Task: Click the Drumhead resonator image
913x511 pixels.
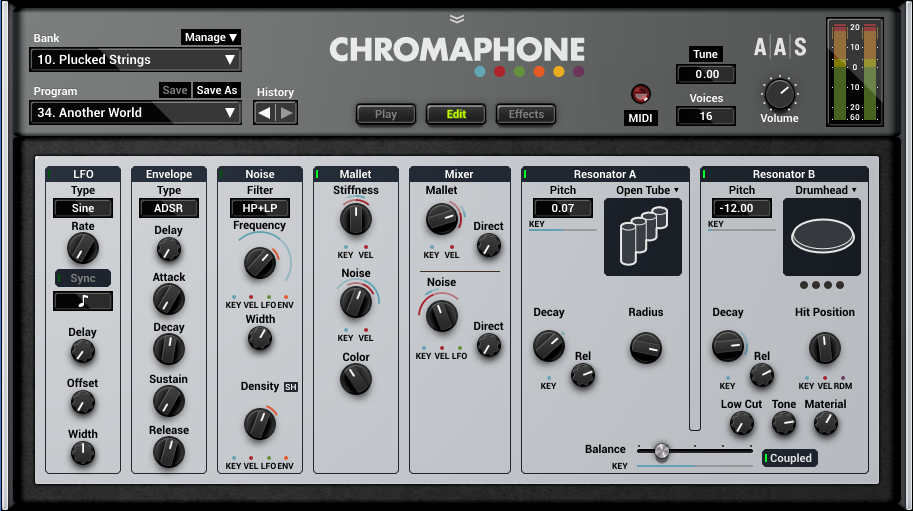Action: pyautogui.click(x=822, y=237)
